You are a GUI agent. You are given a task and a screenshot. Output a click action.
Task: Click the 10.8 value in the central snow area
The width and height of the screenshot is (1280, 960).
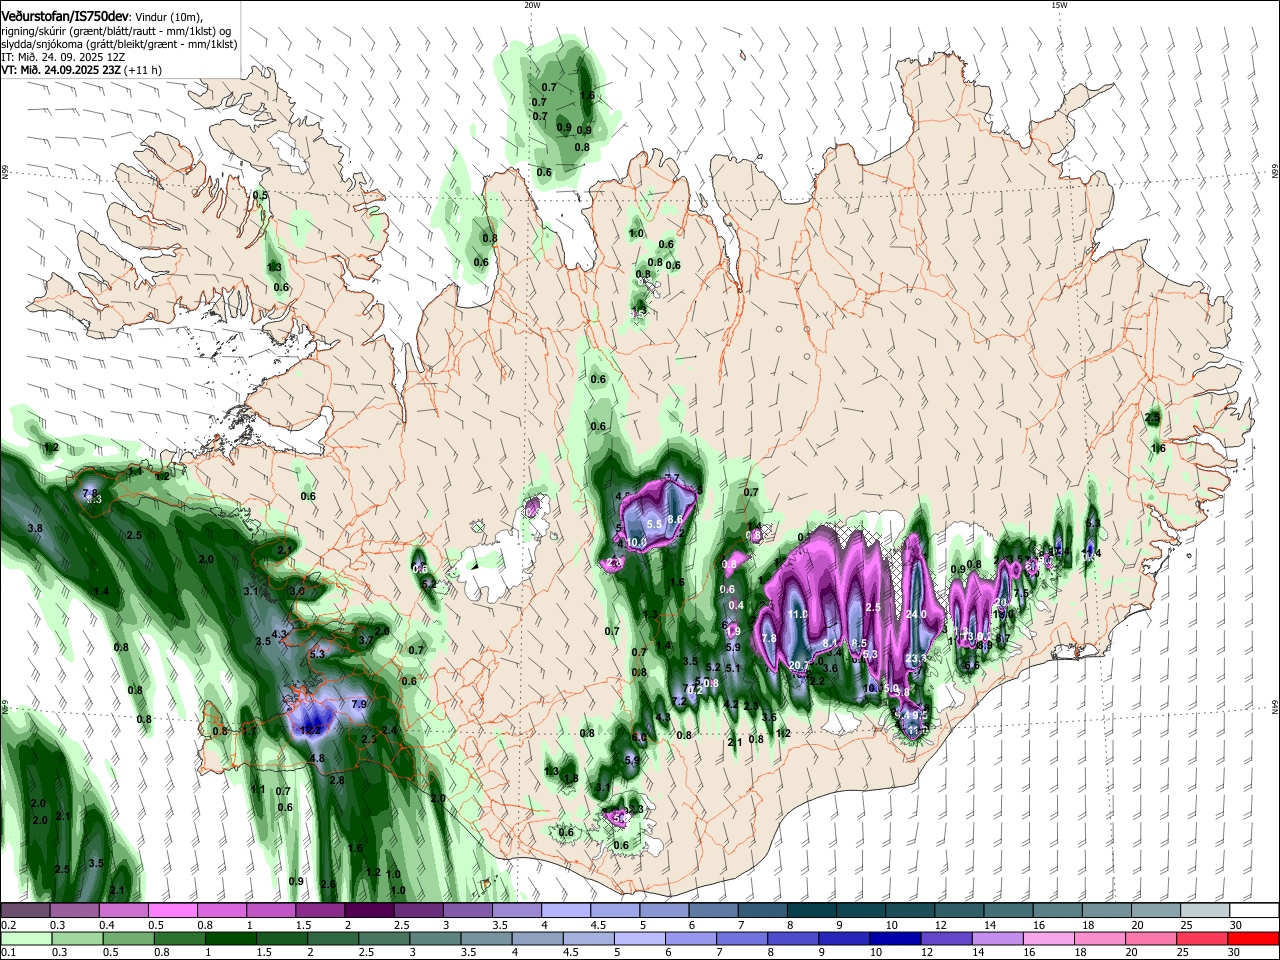[x=637, y=542]
